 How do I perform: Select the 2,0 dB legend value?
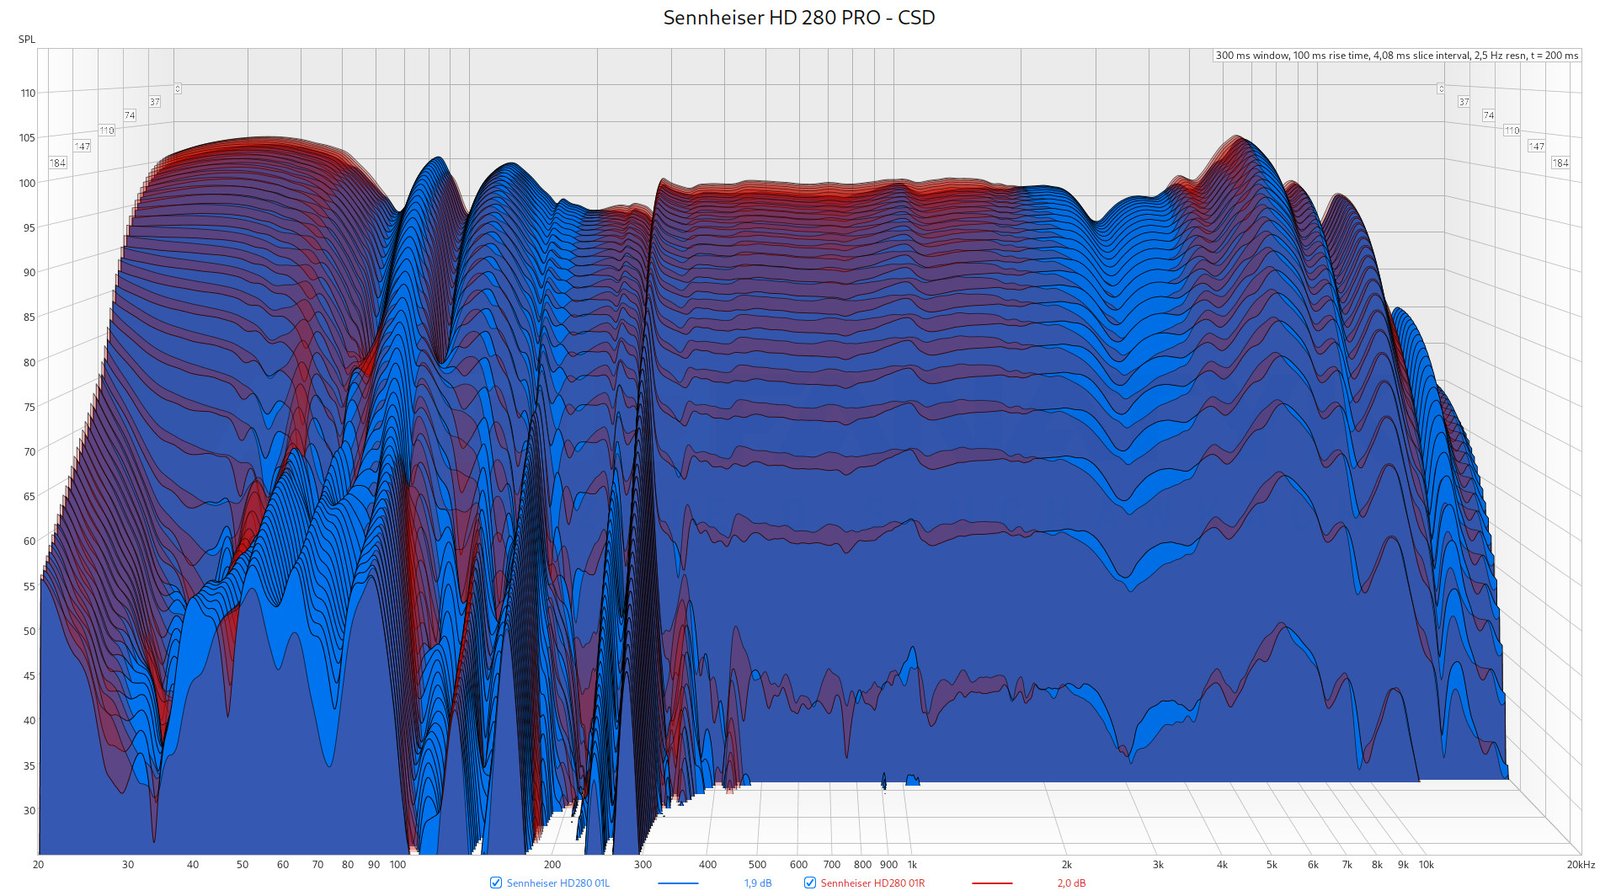1071,883
